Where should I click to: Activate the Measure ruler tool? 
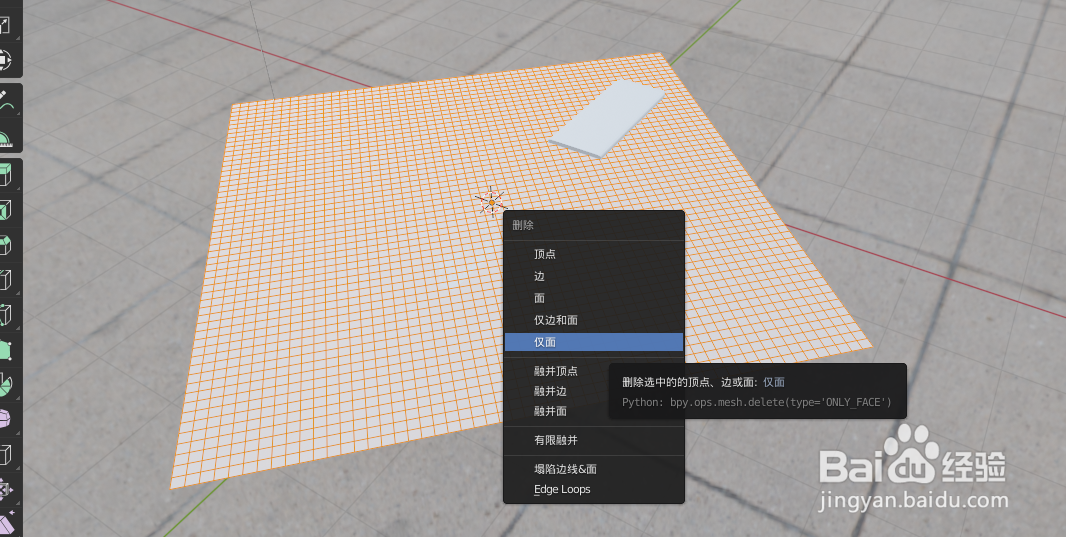[4, 137]
